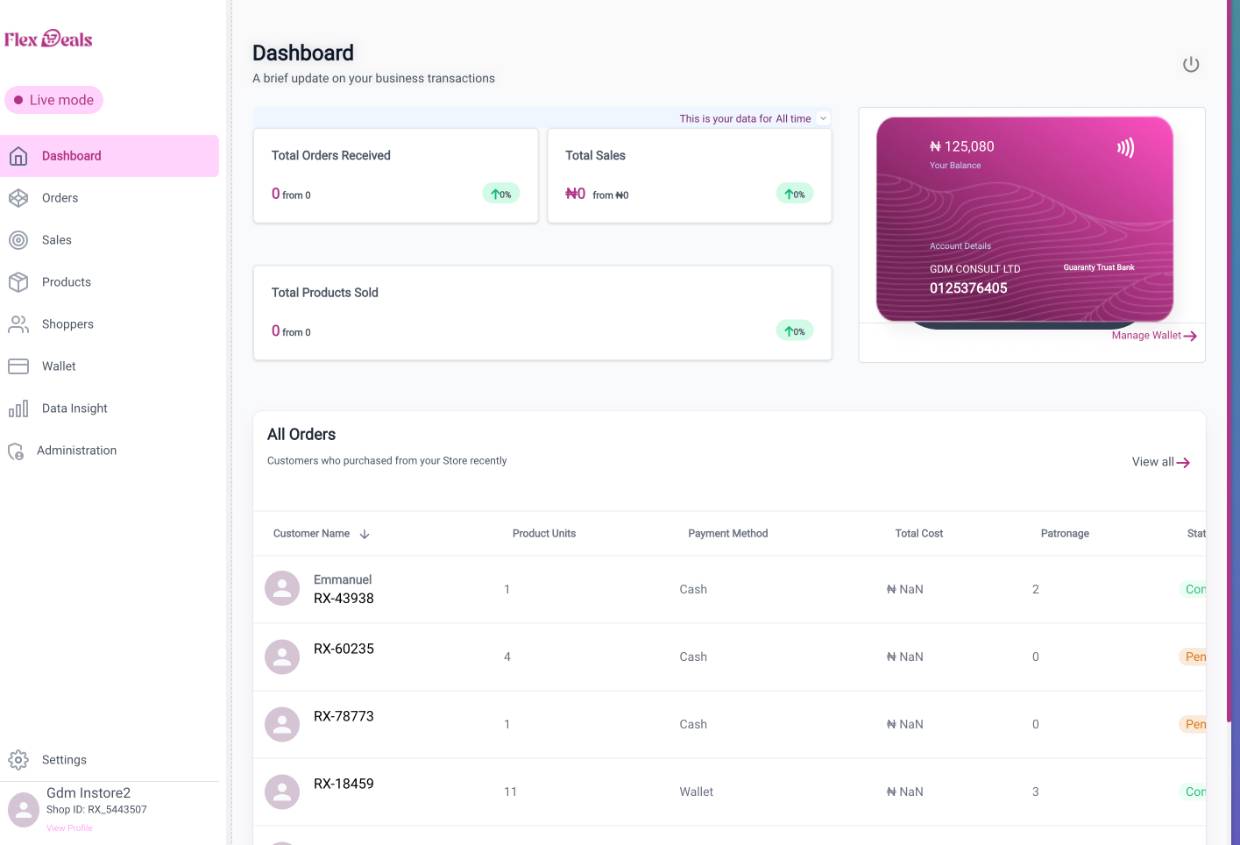1240x845 pixels.
Task: Click the RX-18459 customer avatar
Action: coord(282,792)
